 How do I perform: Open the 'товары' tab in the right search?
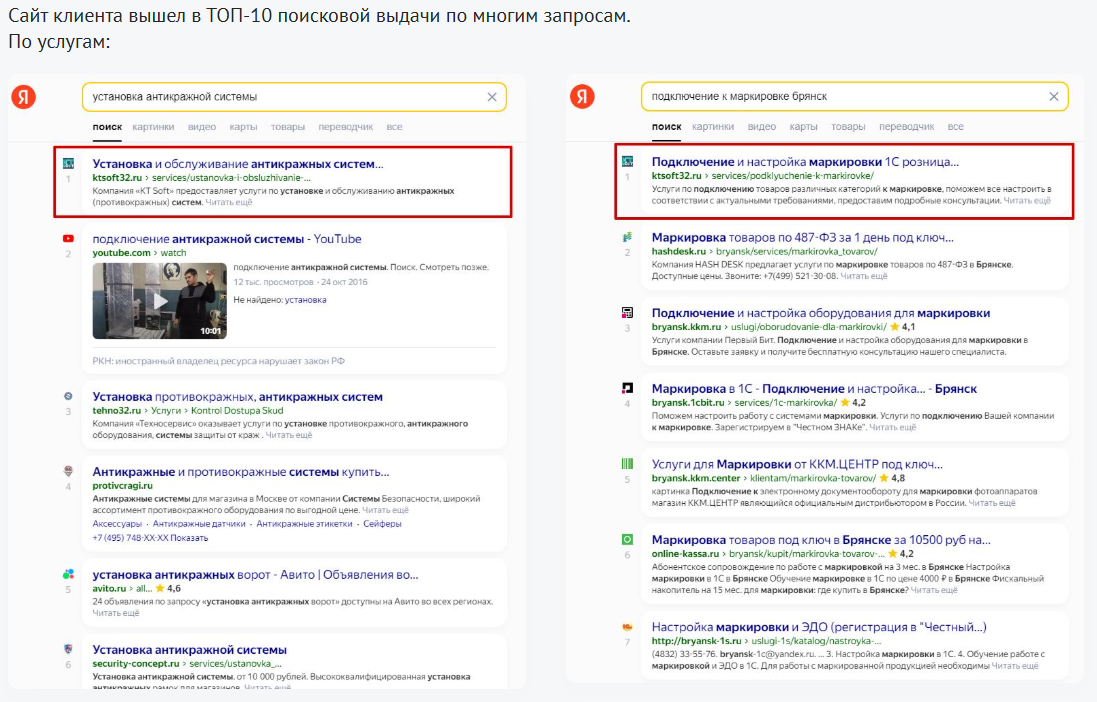tap(848, 127)
